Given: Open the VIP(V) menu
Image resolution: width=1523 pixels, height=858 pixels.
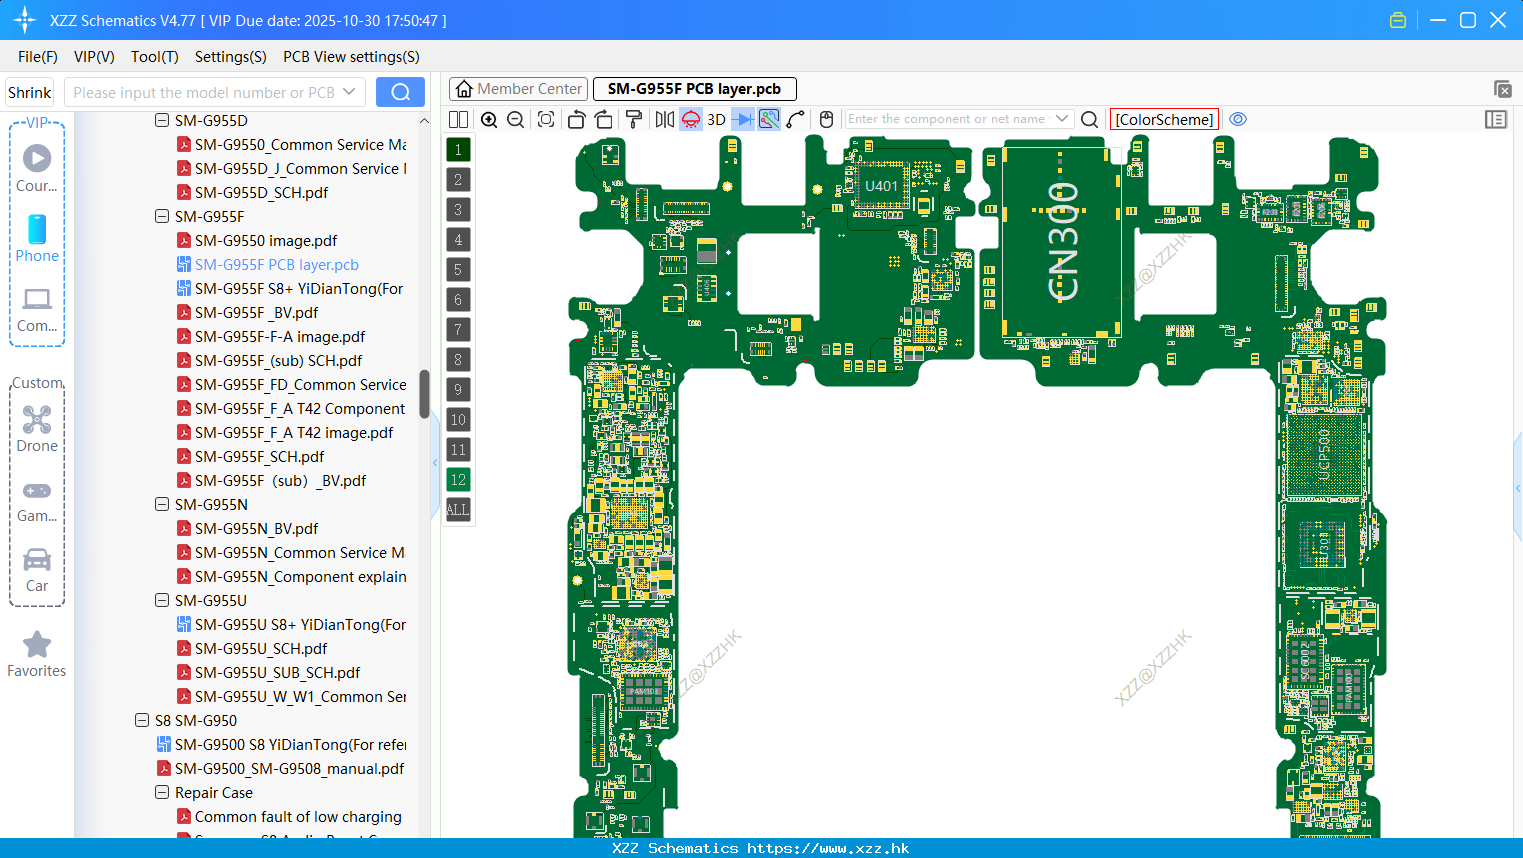Looking at the screenshot, I should [x=94, y=57].
